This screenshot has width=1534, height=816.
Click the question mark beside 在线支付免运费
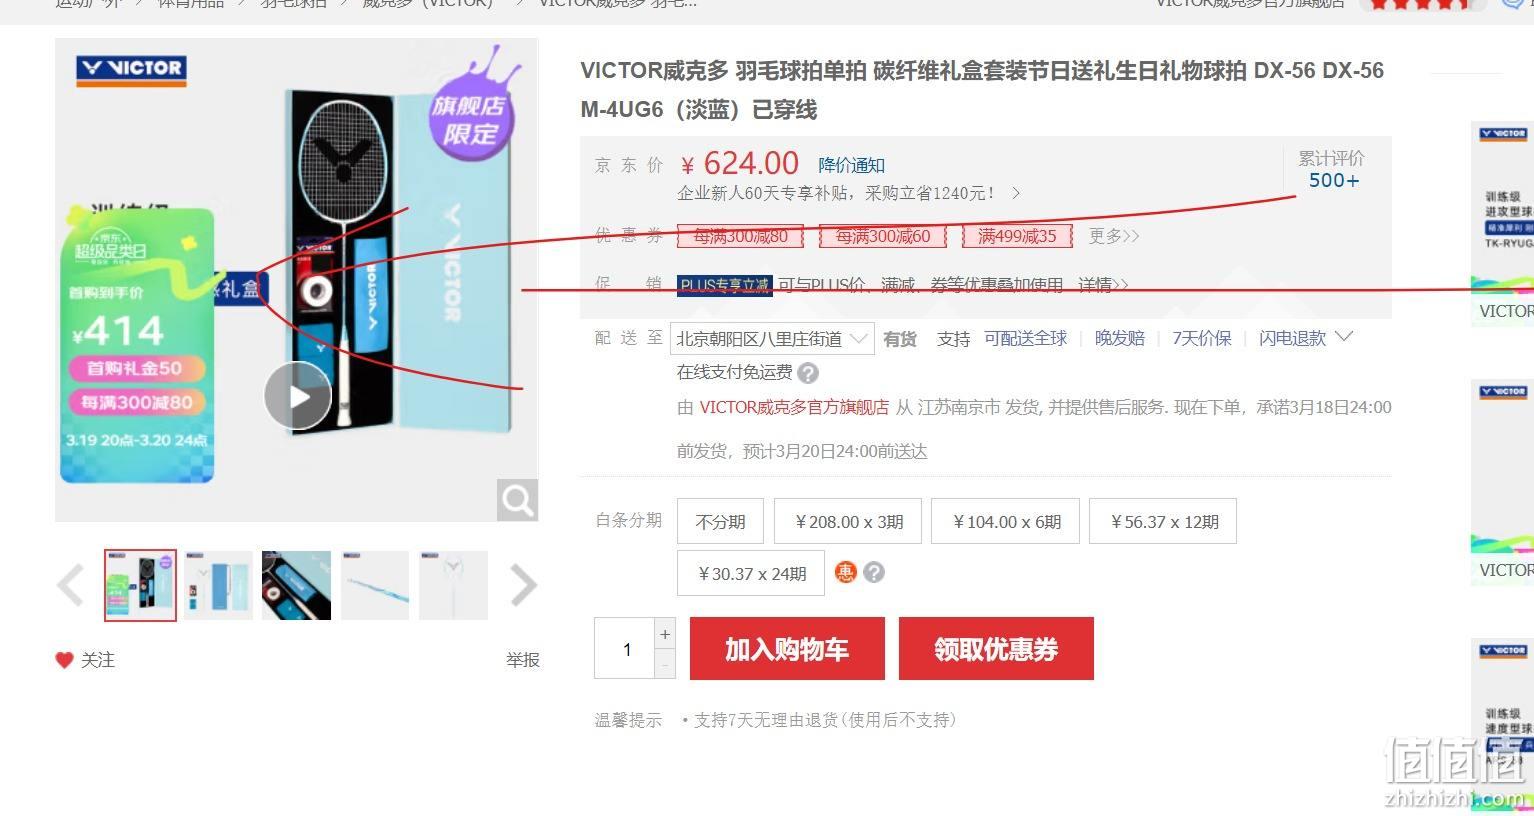coord(809,373)
